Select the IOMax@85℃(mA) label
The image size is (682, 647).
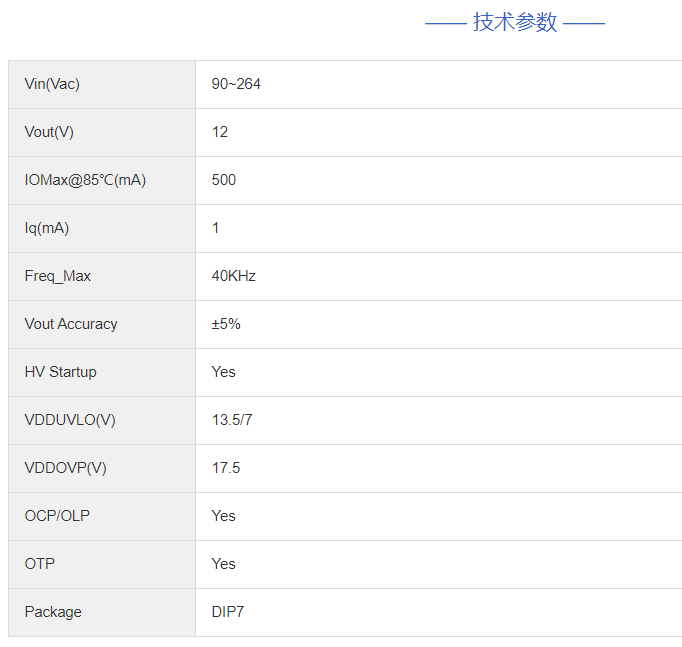(85, 180)
